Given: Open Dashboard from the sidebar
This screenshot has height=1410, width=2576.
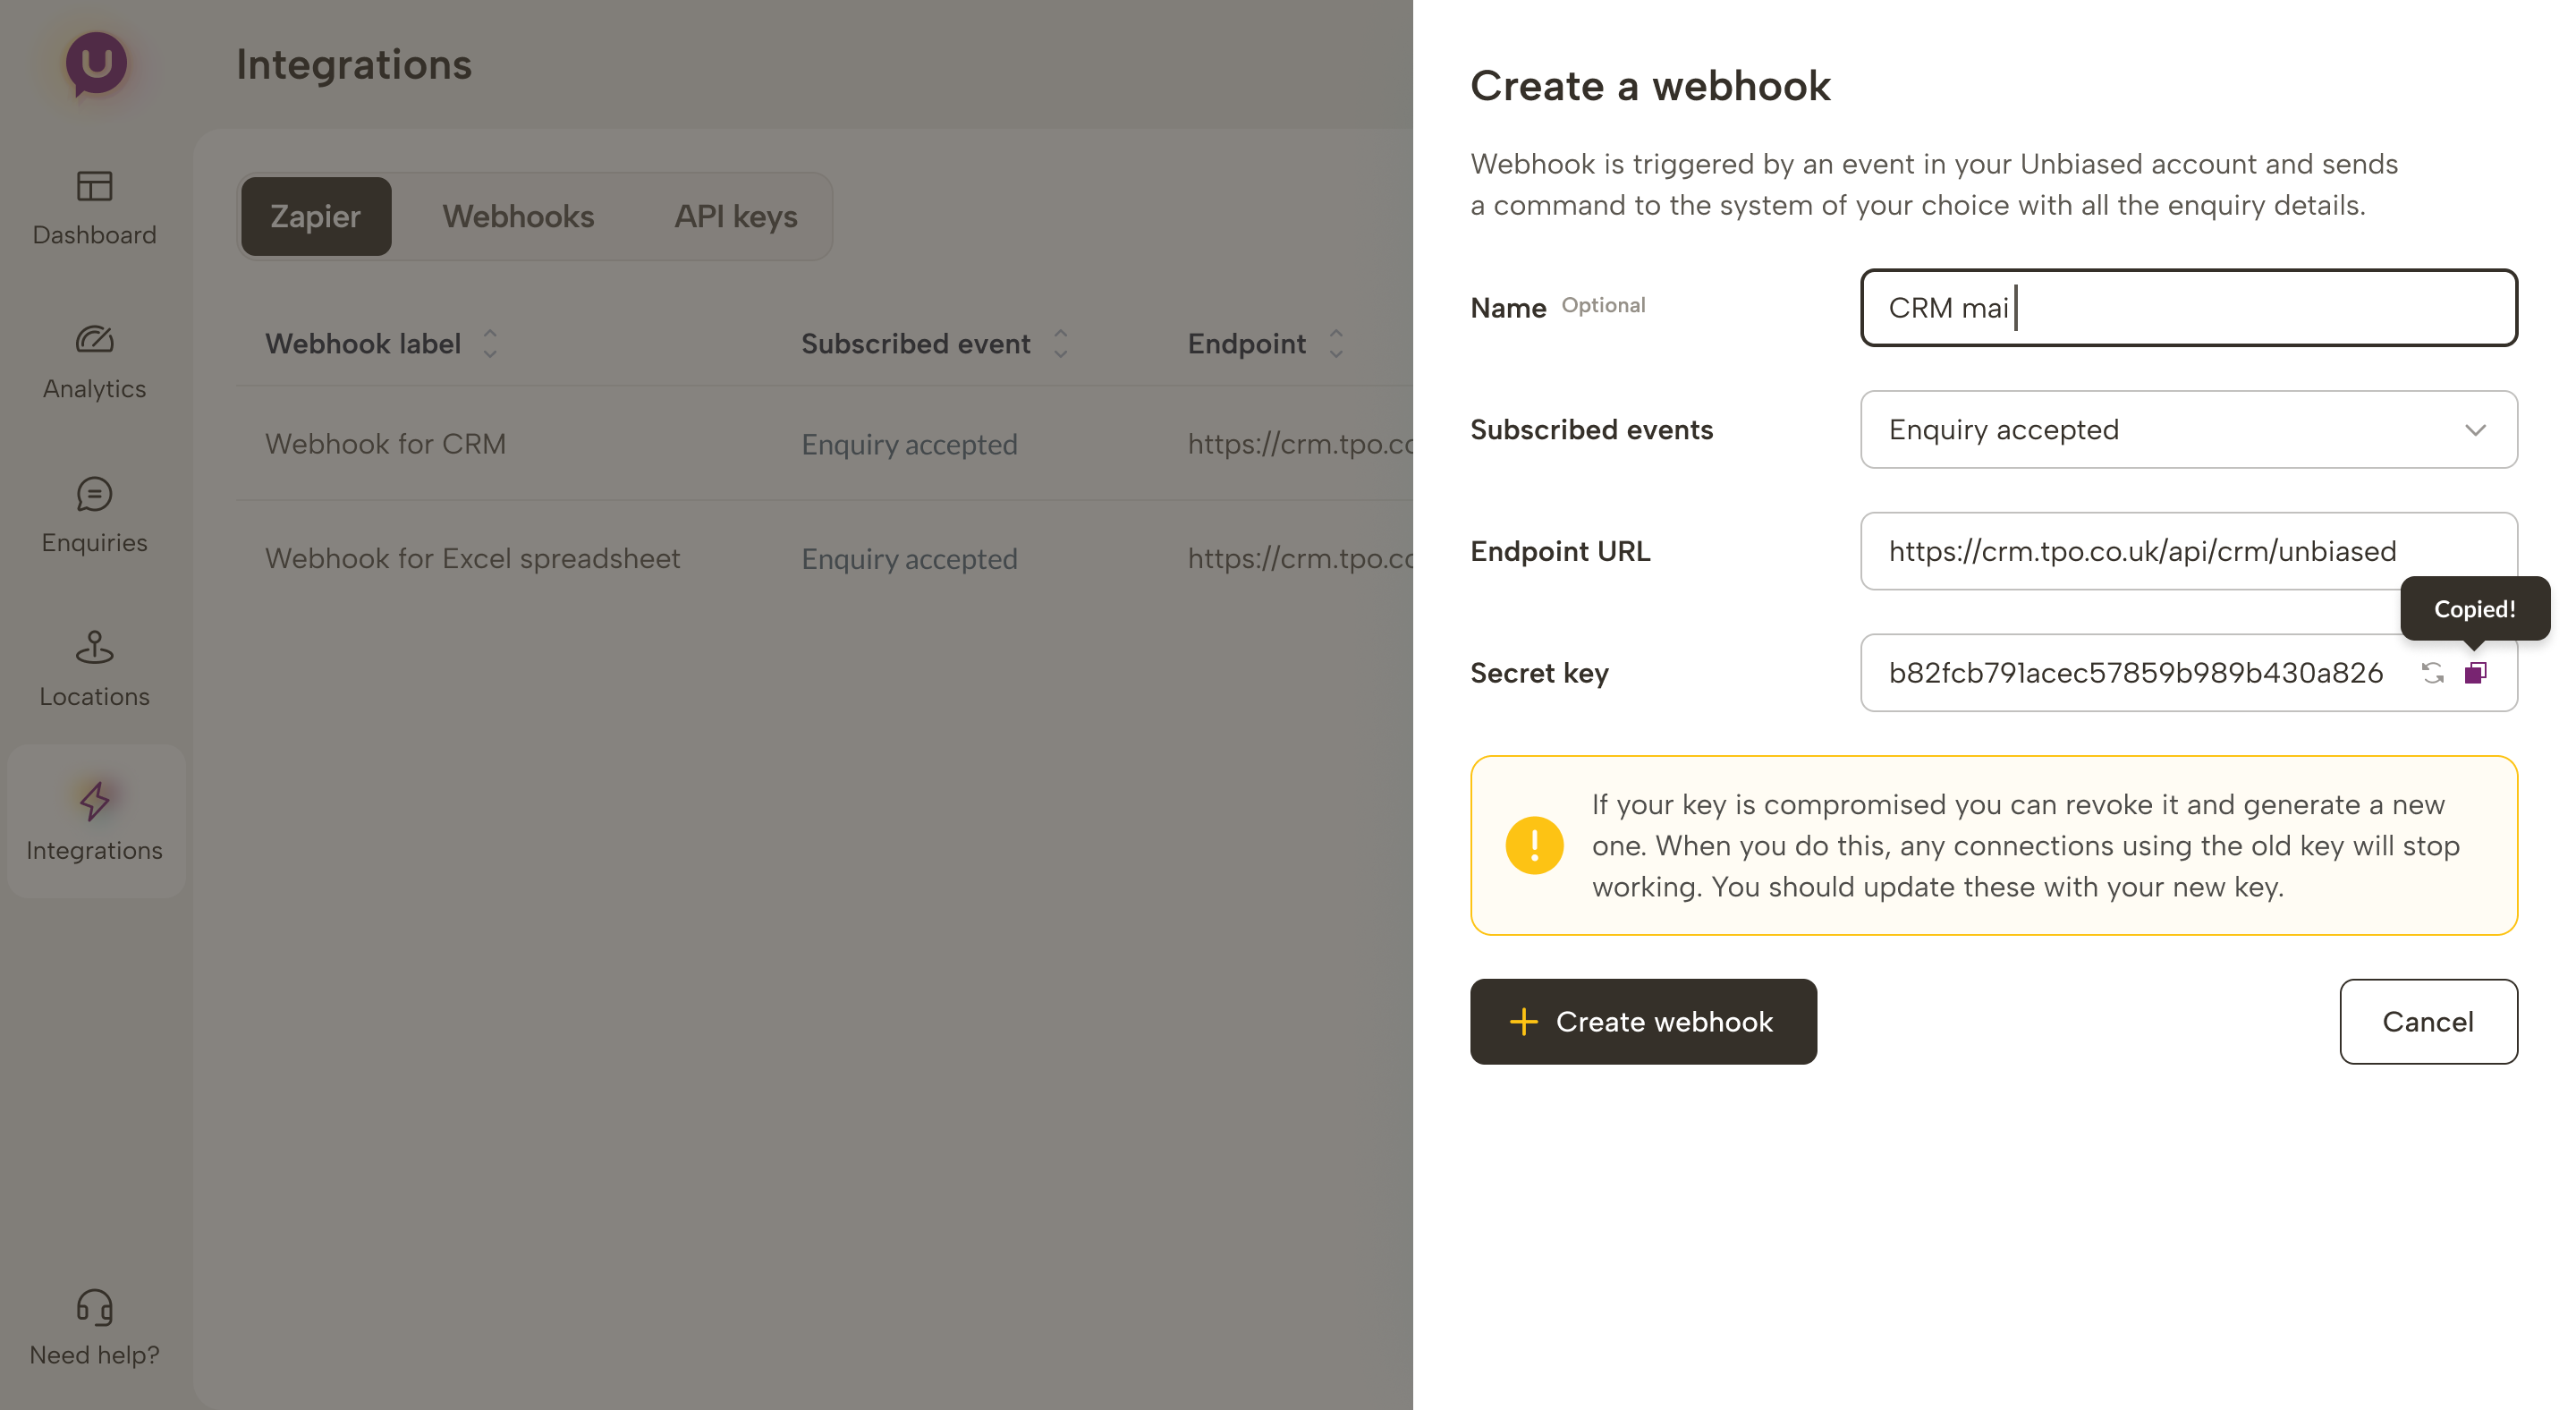Looking at the screenshot, I should [94, 209].
